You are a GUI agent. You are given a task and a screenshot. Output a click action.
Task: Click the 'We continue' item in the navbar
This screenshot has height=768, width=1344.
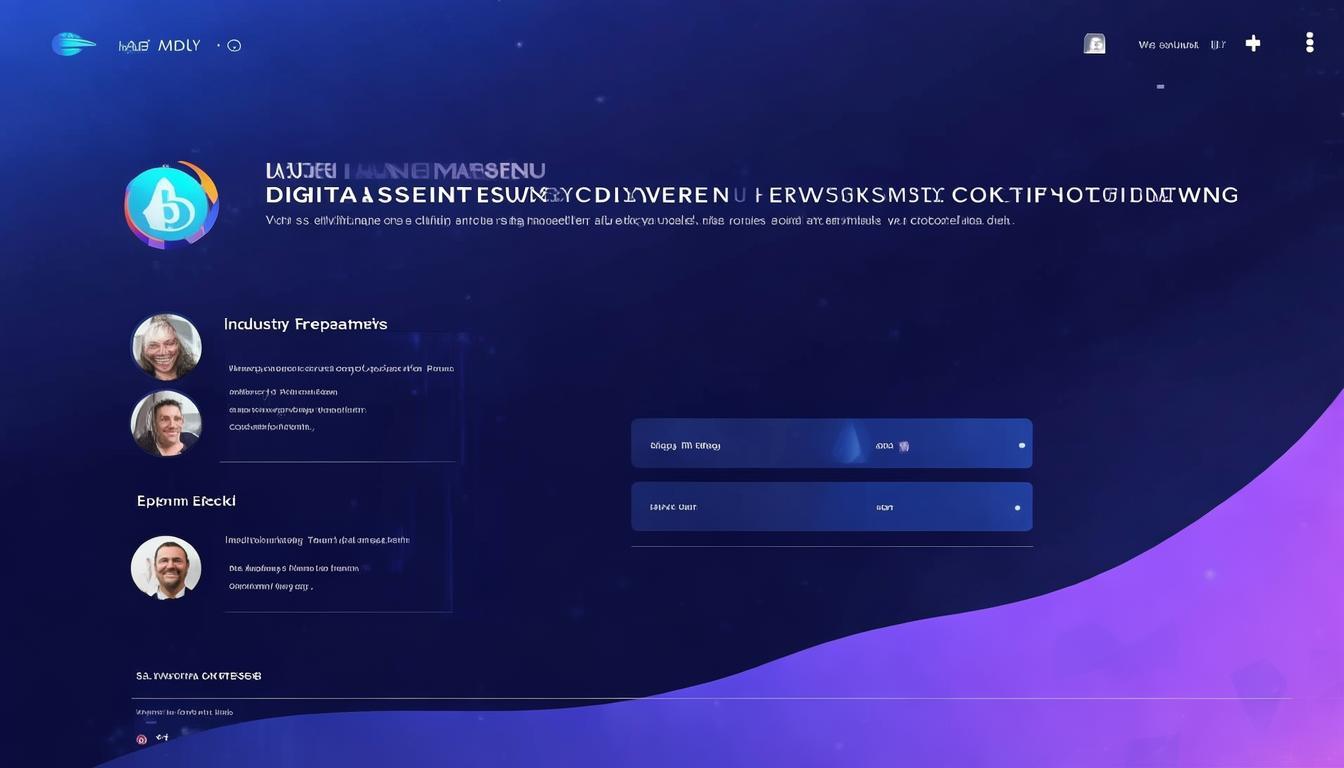1168,44
